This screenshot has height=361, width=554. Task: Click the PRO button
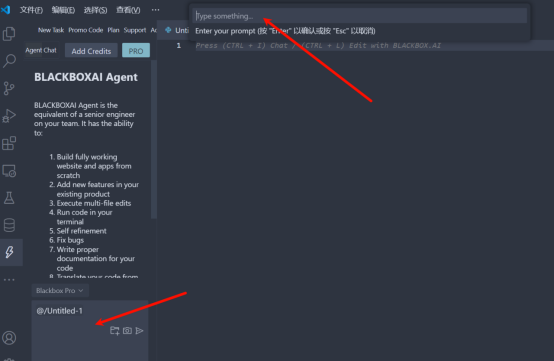(136, 51)
